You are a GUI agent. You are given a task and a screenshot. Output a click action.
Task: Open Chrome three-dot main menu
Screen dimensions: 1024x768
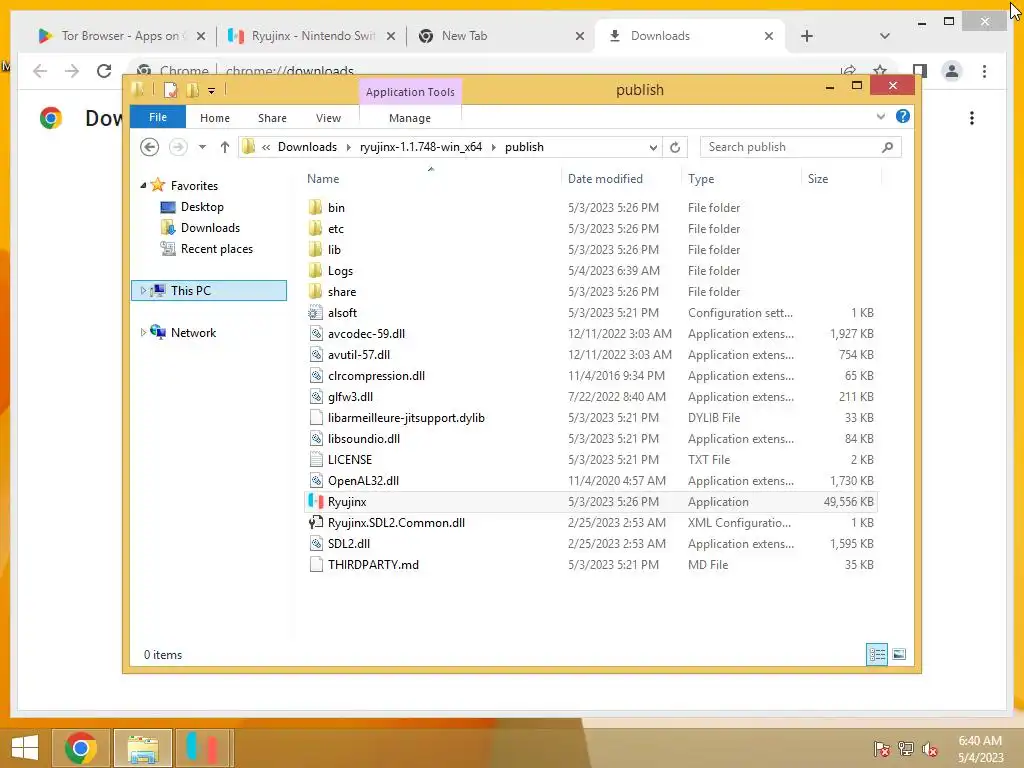point(984,71)
